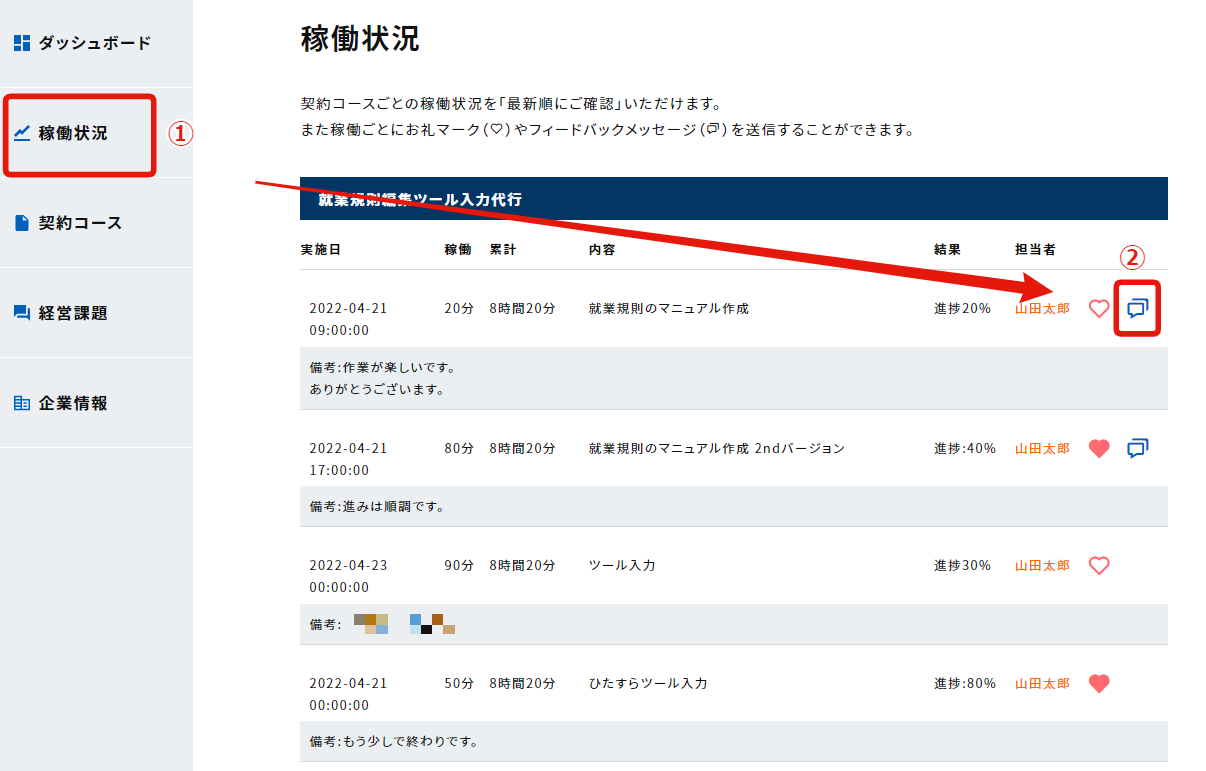Click the 就業規則のマニュアル作成 2ndバージョン content text
This screenshot has height=771, width=1206.
click(717, 449)
